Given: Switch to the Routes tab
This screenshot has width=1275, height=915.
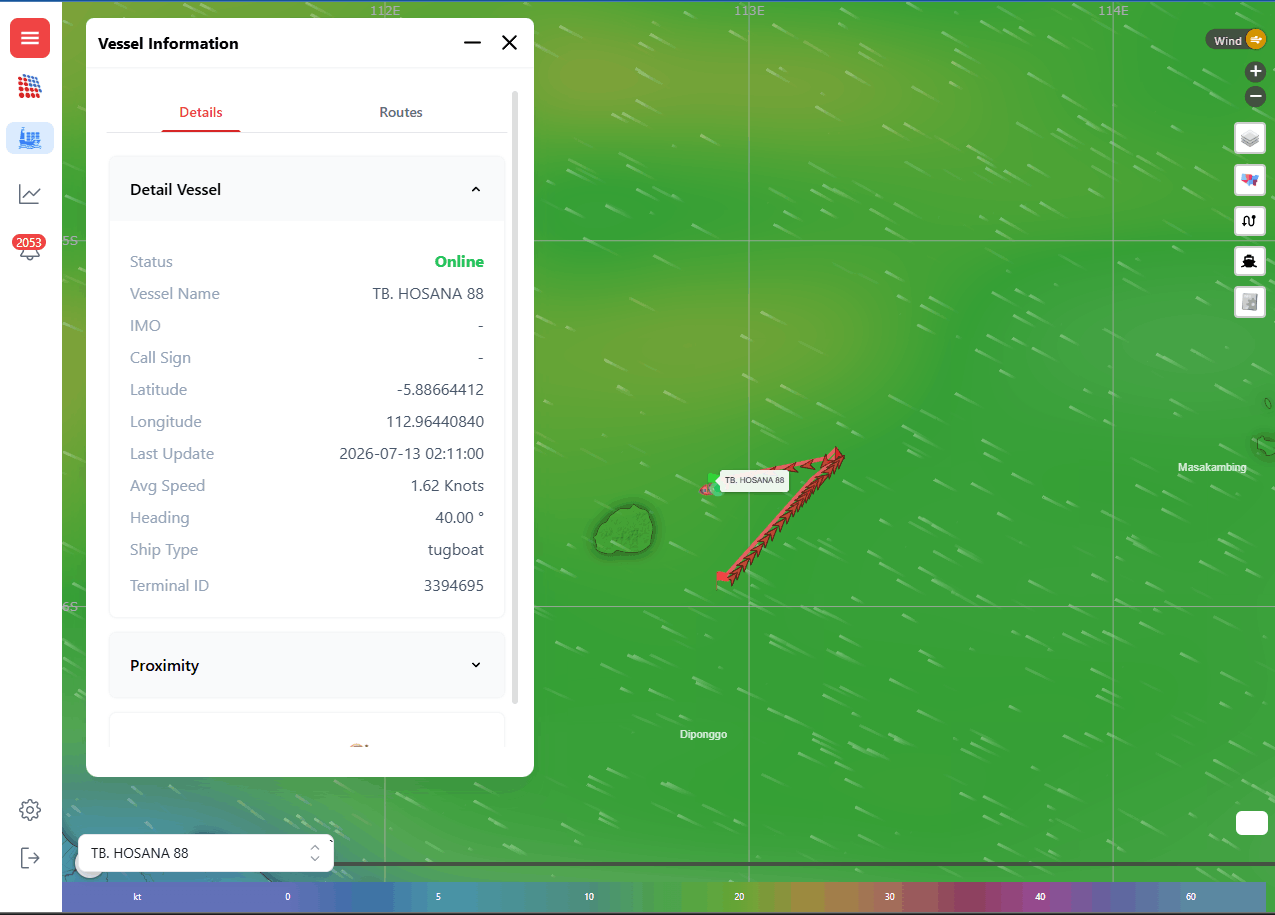Looking at the screenshot, I should click(401, 112).
